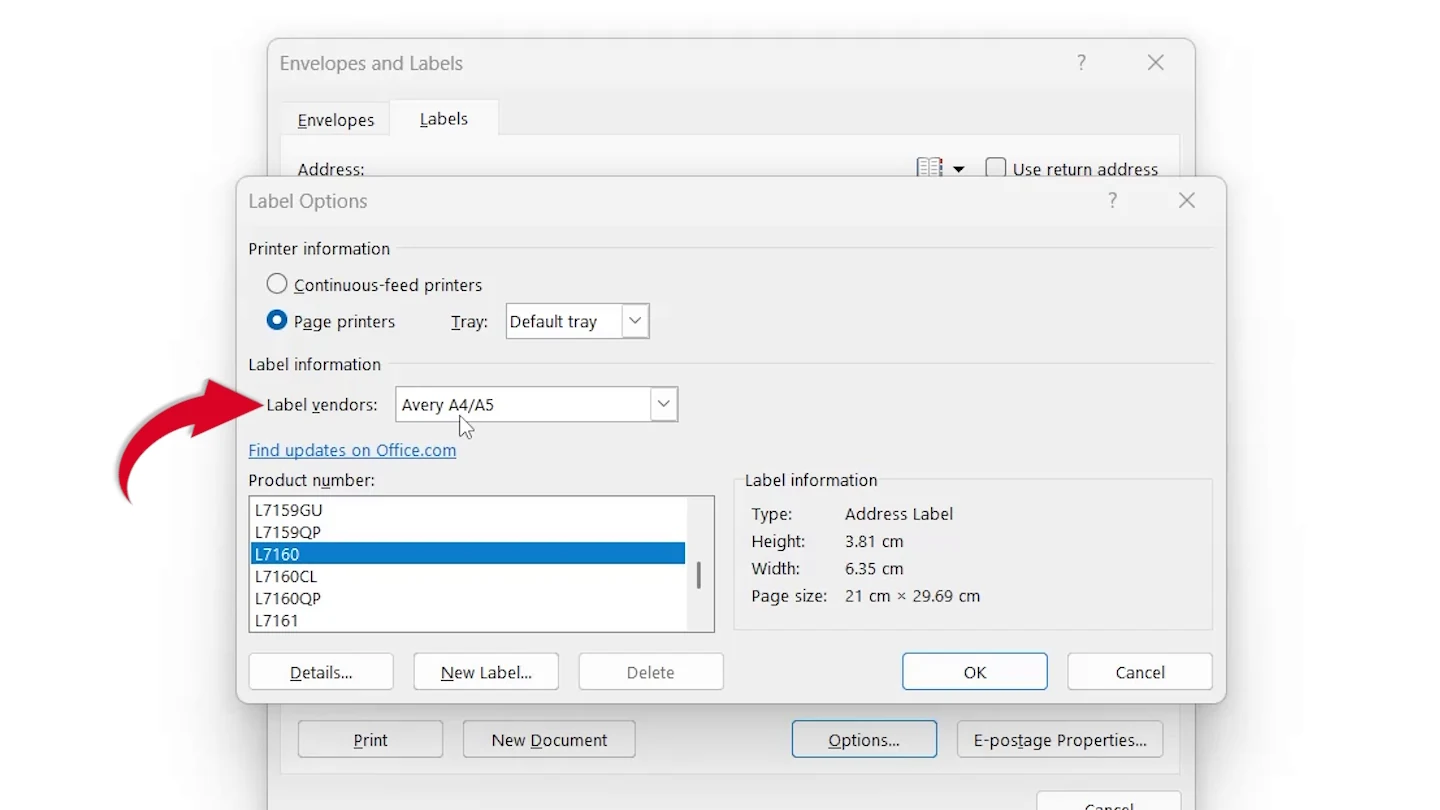Select the Page printers radio button
This screenshot has height=810, width=1440.
coord(277,321)
